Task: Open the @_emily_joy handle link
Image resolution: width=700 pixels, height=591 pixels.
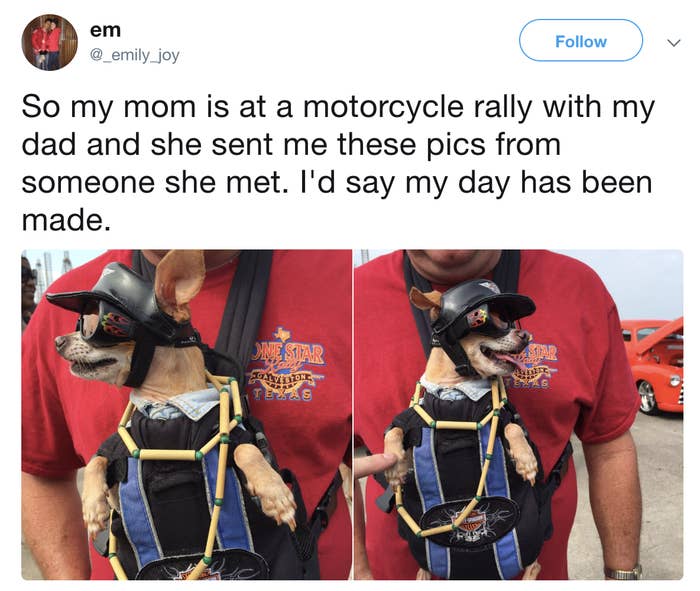Action: pyautogui.click(x=134, y=55)
